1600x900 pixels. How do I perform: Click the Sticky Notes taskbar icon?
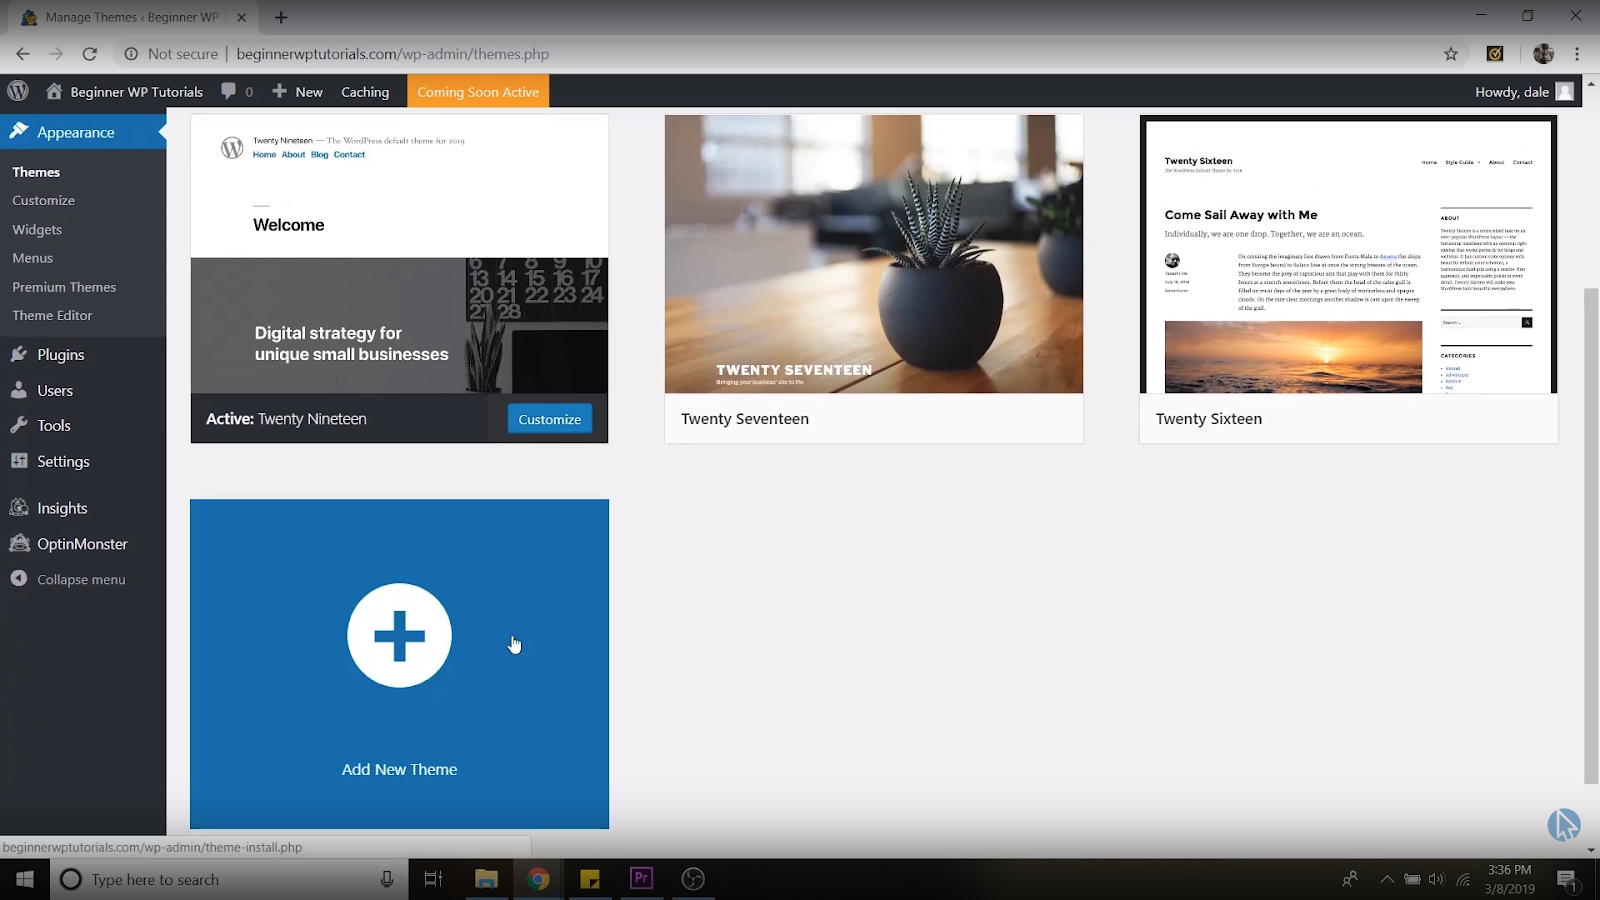(590, 879)
